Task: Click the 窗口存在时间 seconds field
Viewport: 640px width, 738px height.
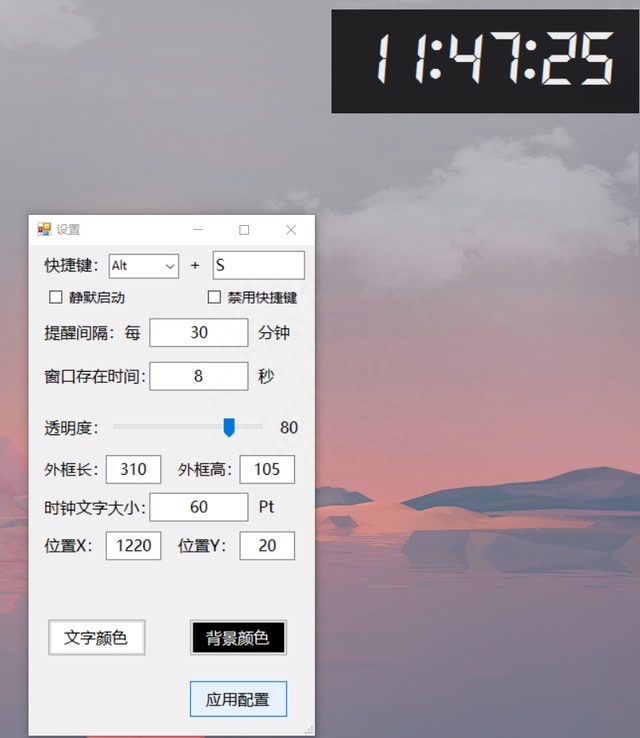Action: click(x=199, y=377)
